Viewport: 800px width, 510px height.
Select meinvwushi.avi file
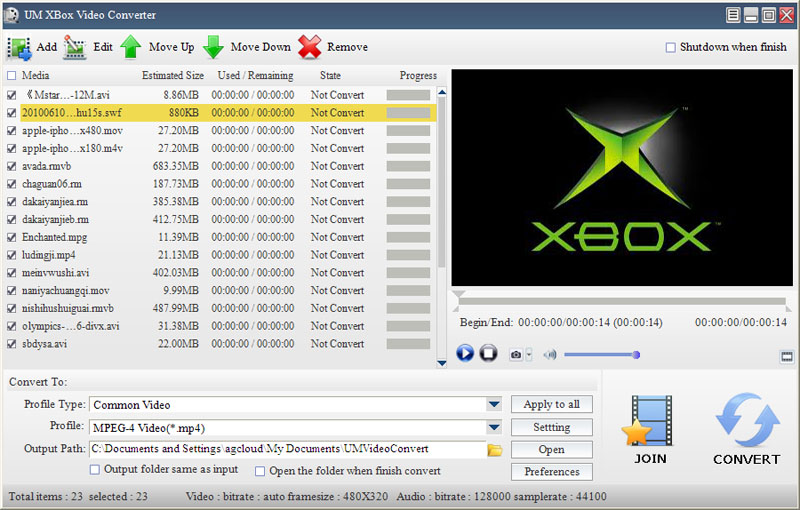tap(228, 273)
